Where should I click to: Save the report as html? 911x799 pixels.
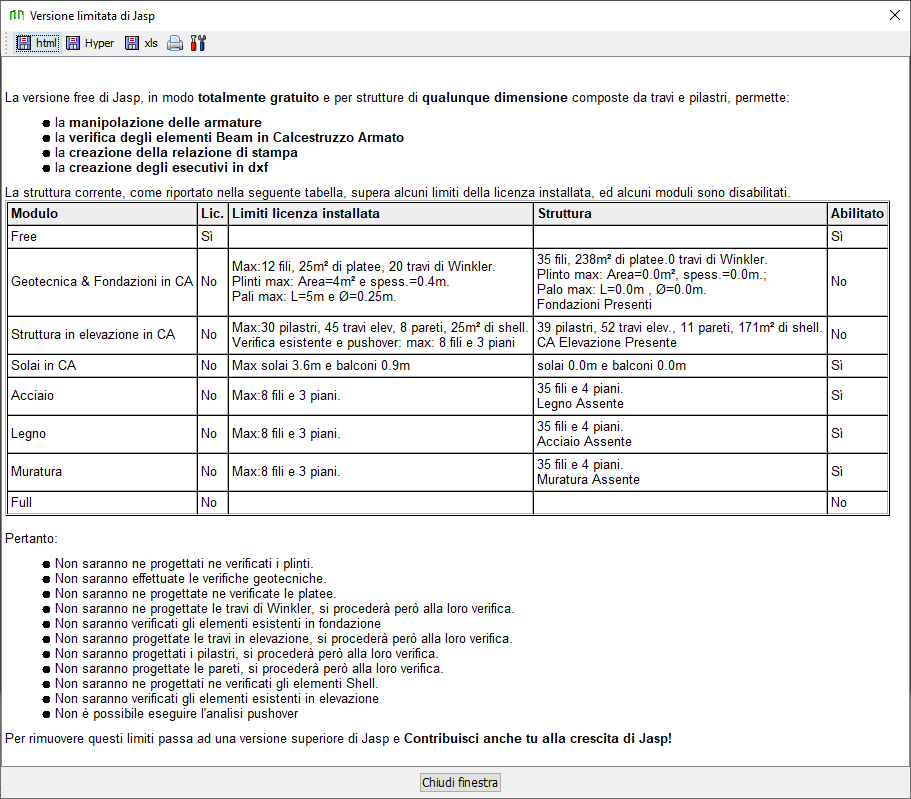pos(37,43)
